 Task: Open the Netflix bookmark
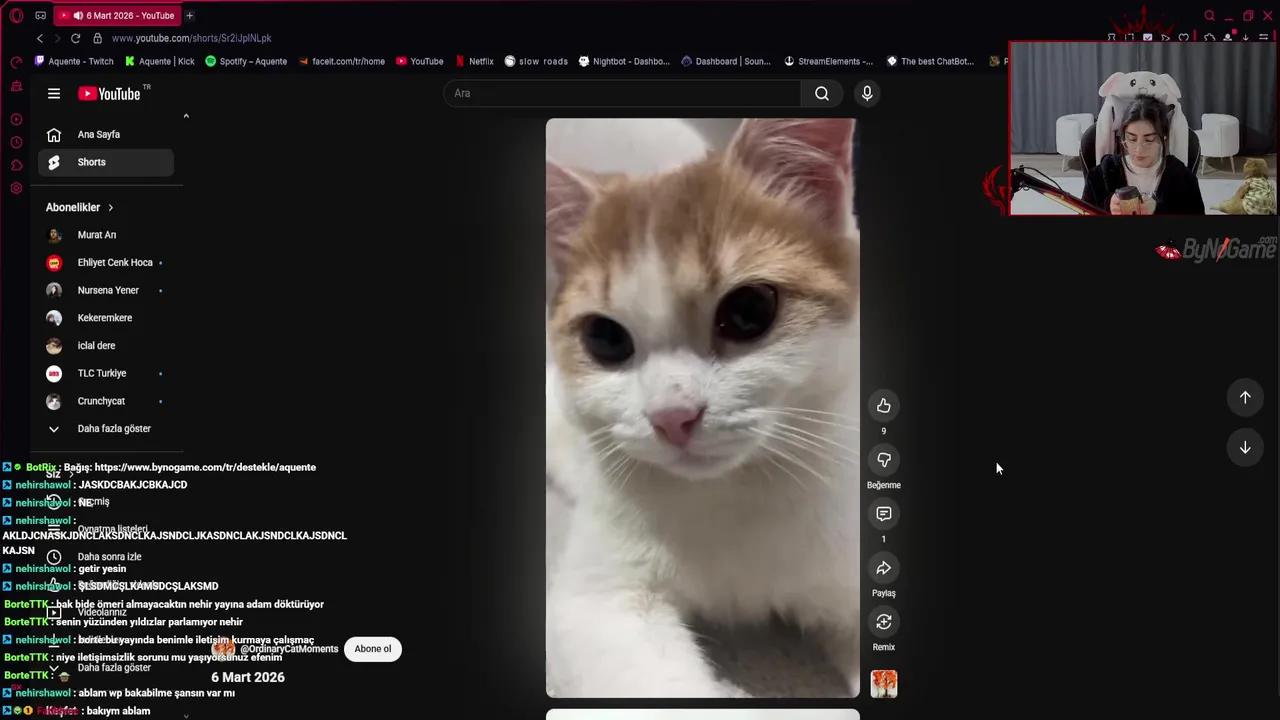click(474, 61)
